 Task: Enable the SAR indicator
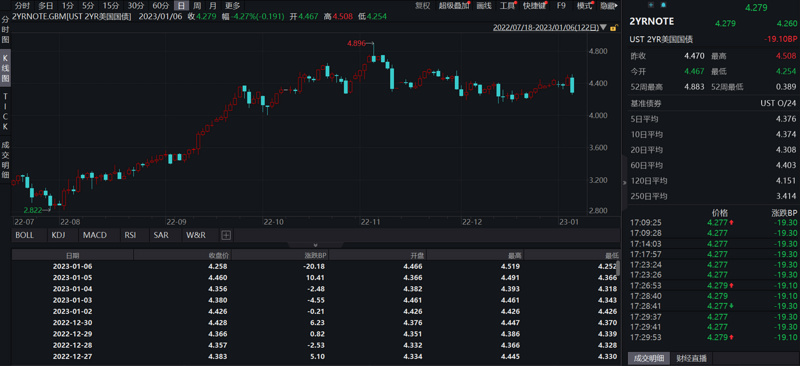point(160,235)
